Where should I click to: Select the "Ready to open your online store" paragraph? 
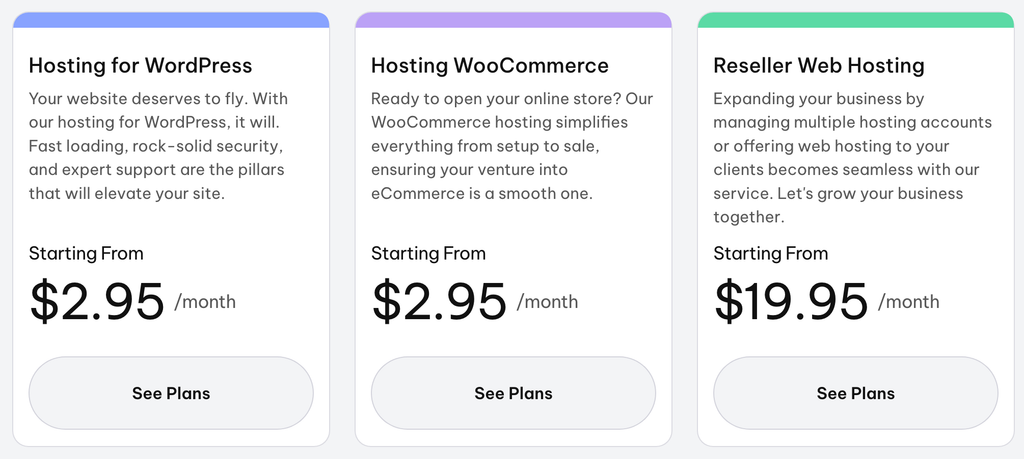tap(512, 146)
